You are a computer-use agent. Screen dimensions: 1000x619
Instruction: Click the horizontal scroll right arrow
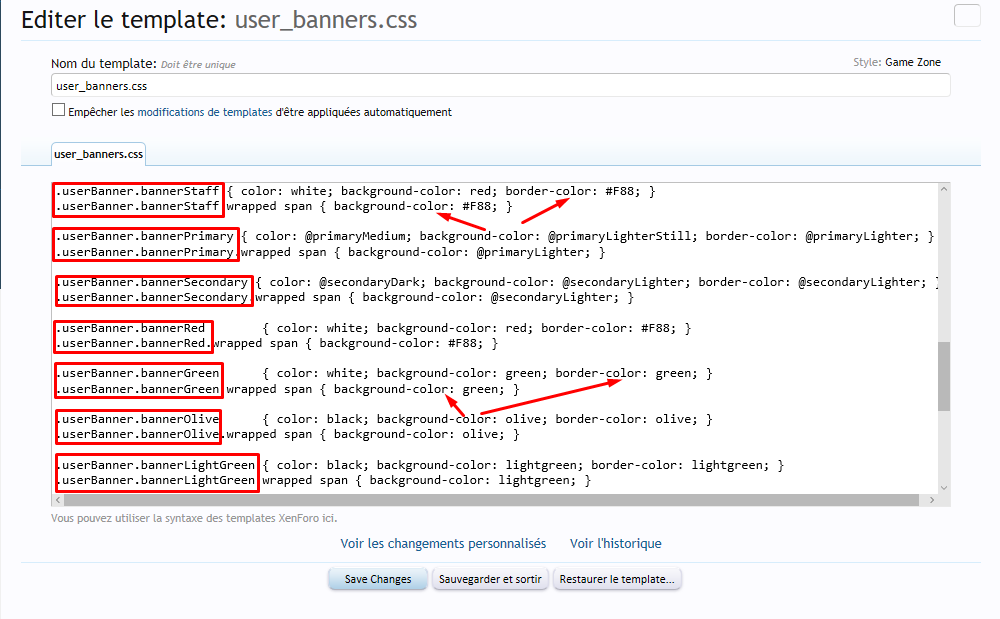930,500
